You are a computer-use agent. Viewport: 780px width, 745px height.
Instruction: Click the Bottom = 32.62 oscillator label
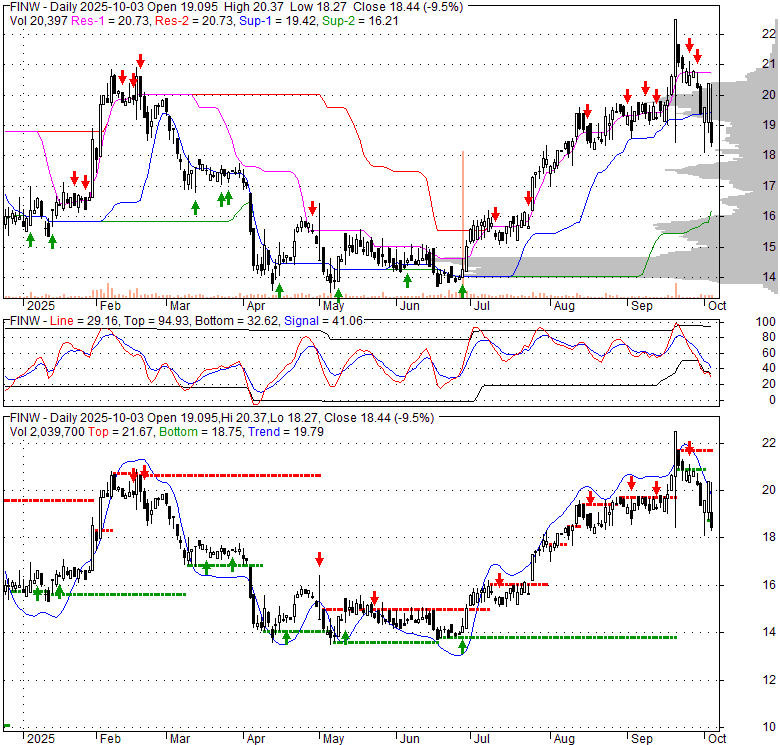[237, 321]
